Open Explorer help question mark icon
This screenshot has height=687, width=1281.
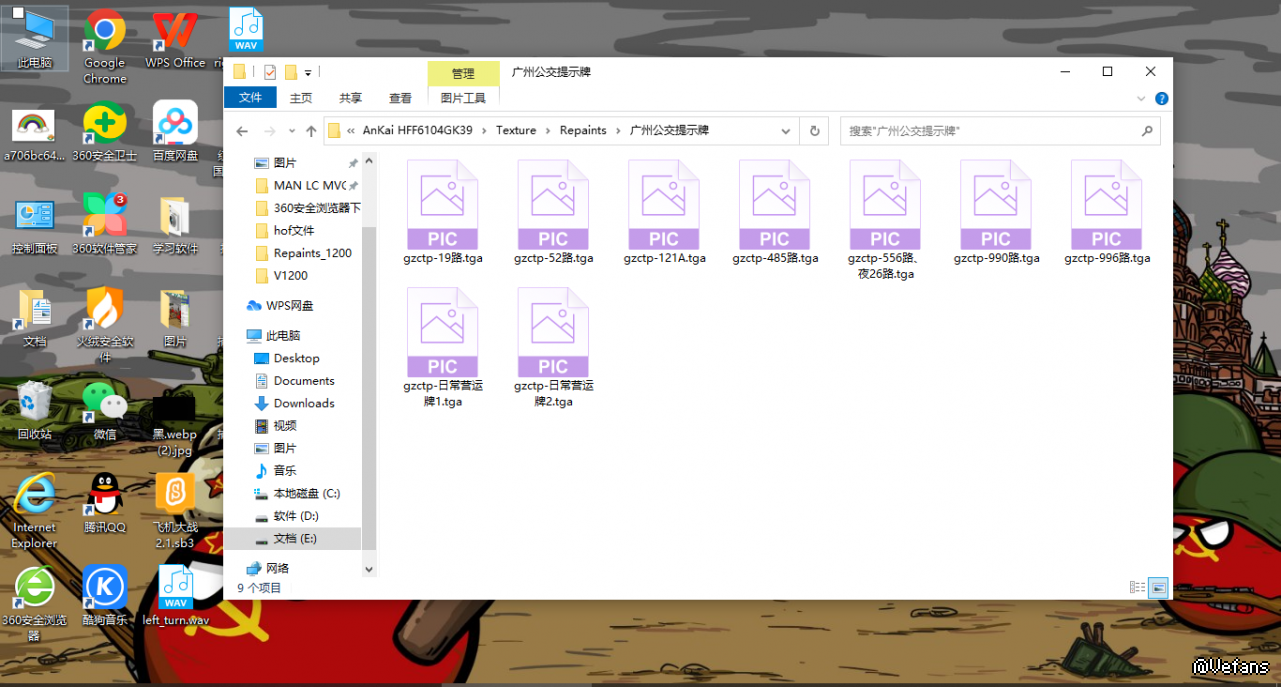(x=1161, y=99)
